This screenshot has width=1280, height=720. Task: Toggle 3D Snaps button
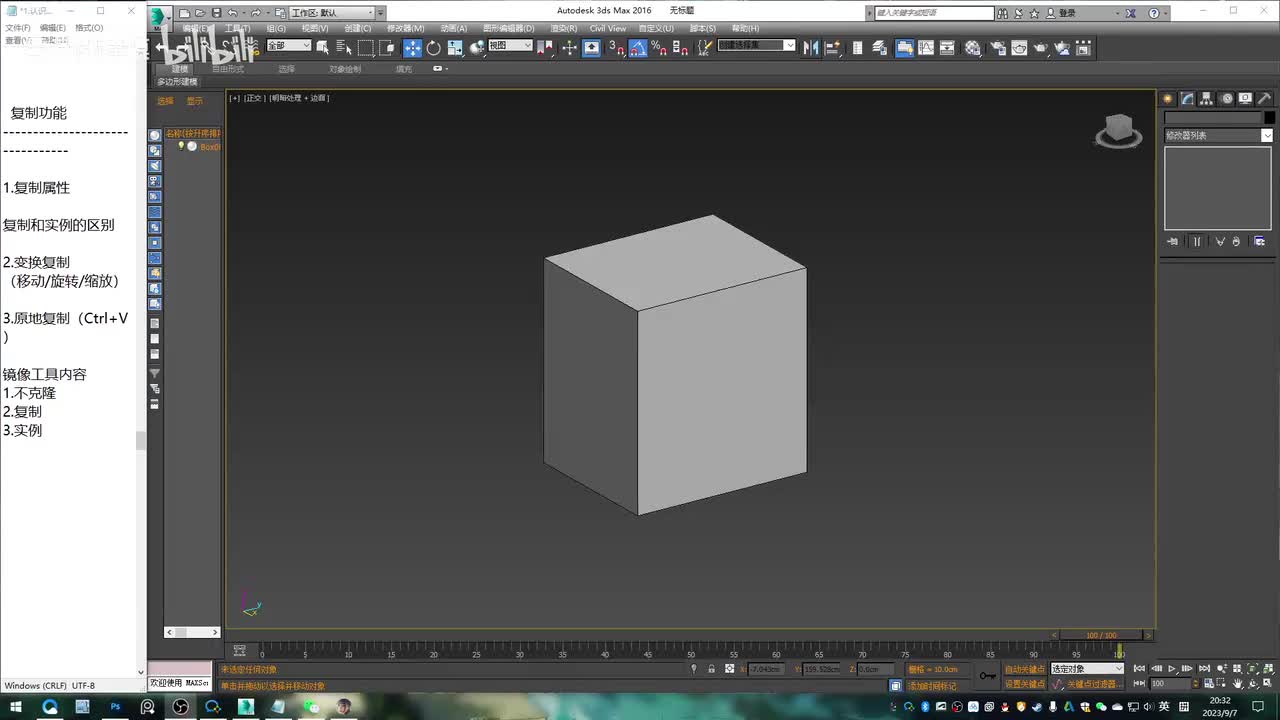click(x=618, y=48)
